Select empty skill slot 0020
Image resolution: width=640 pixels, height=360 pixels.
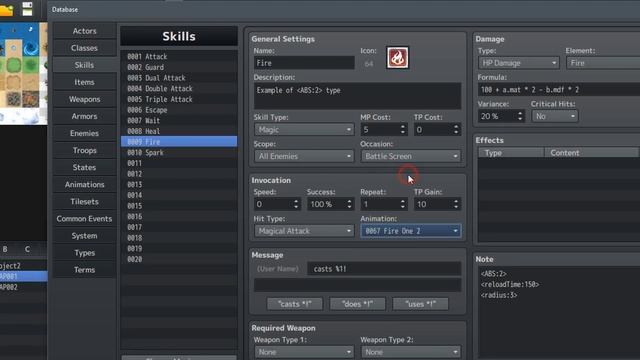tap(179, 259)
